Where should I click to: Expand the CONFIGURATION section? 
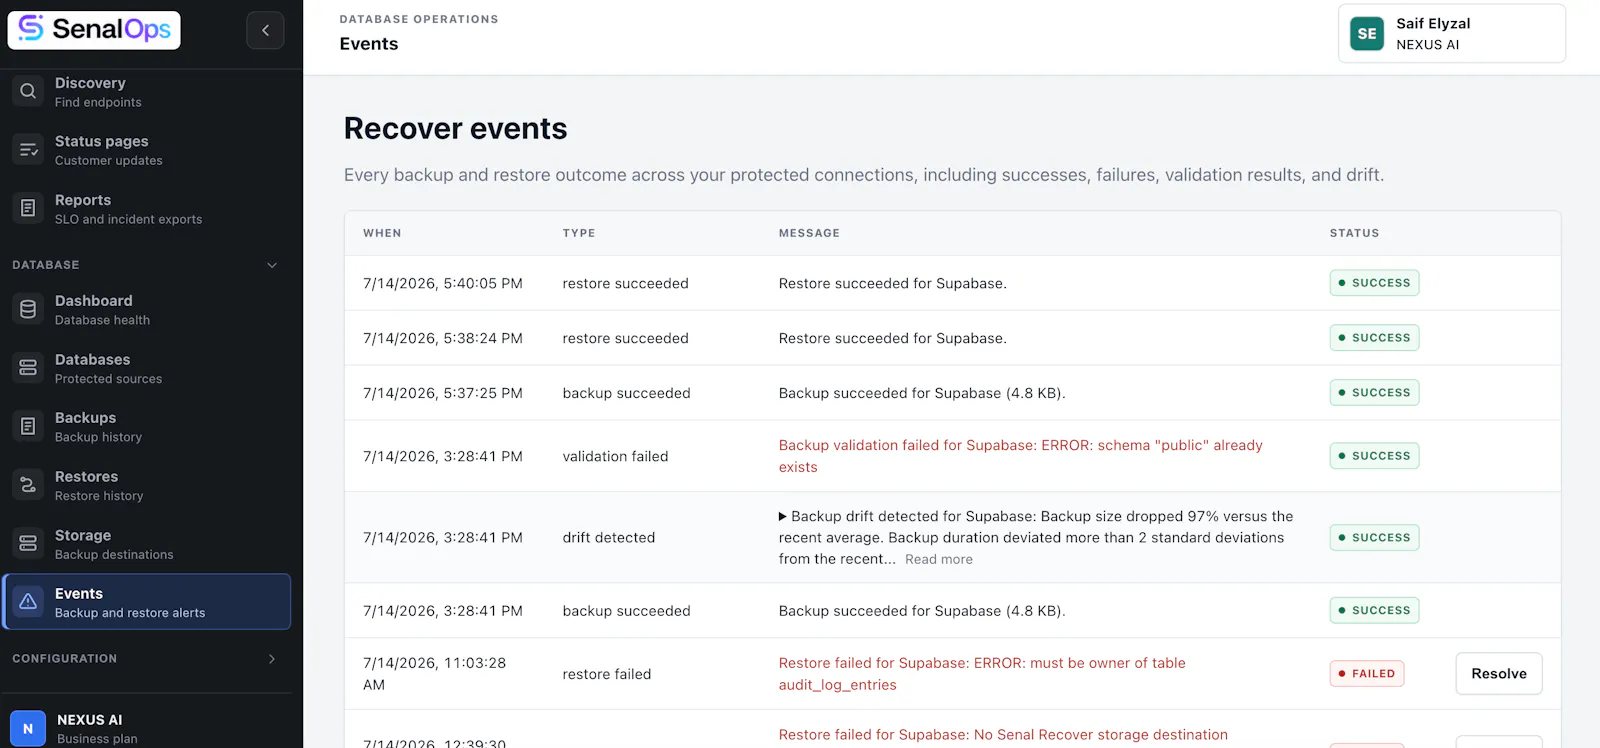tap(272, 659)
